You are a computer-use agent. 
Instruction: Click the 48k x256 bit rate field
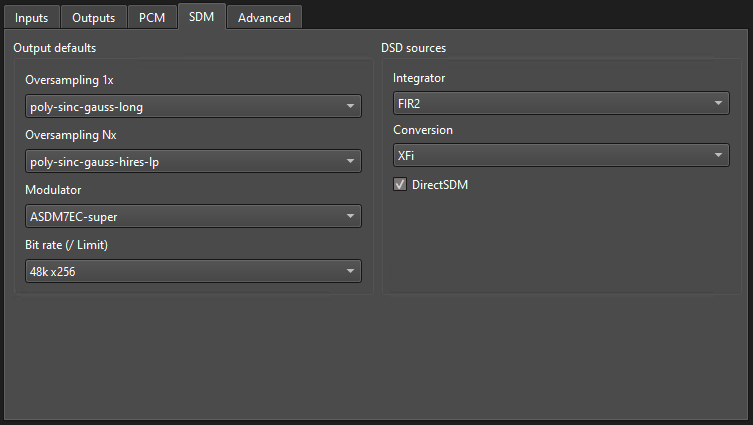[x=193, y=271]
